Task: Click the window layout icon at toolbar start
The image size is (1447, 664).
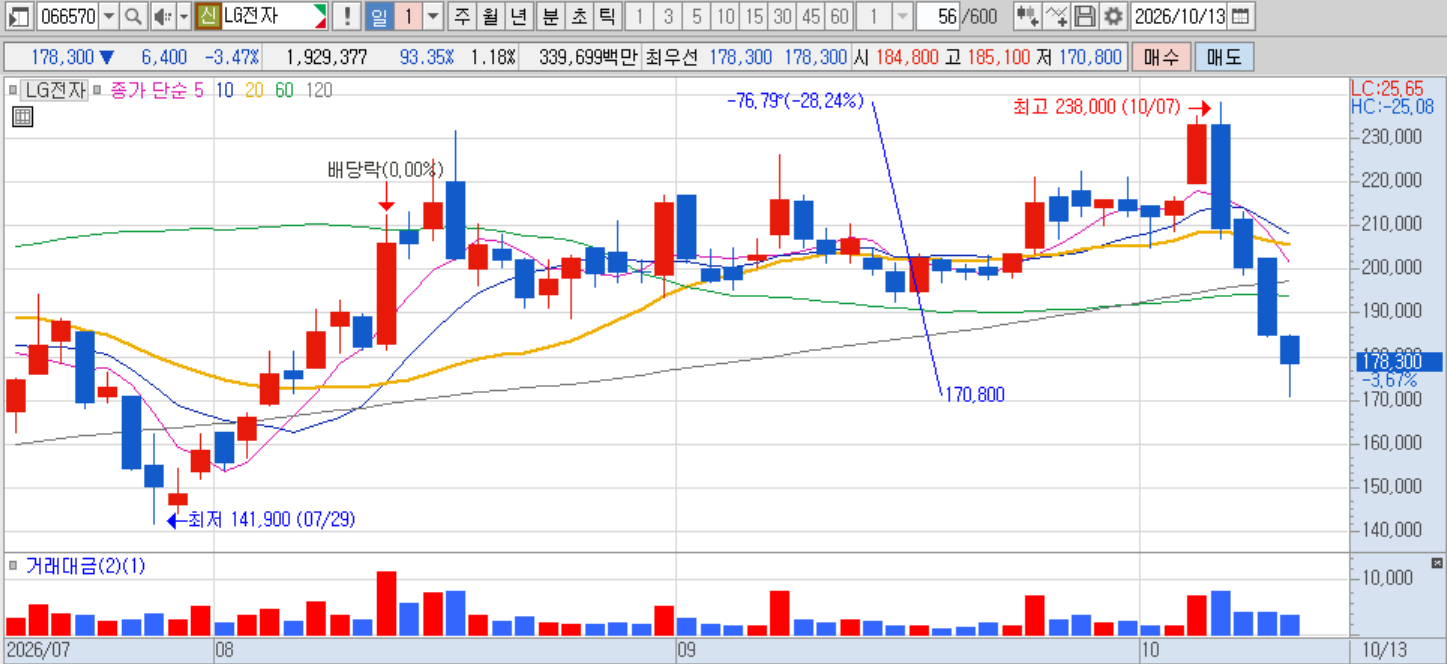Action: coord(18,16)
